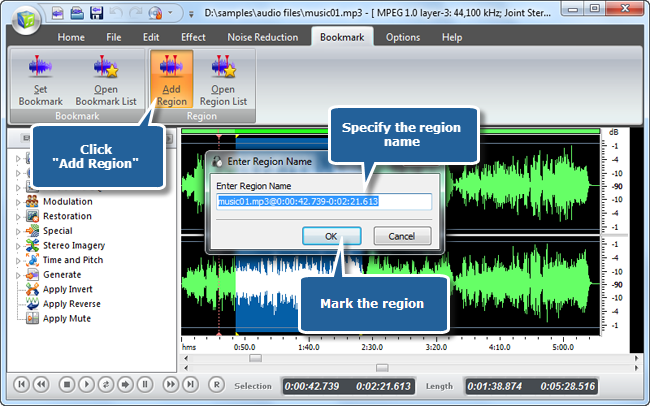Click the Open file quick-access icon
Viewport: 650px width, 406px height.
(x=77, y=13)
